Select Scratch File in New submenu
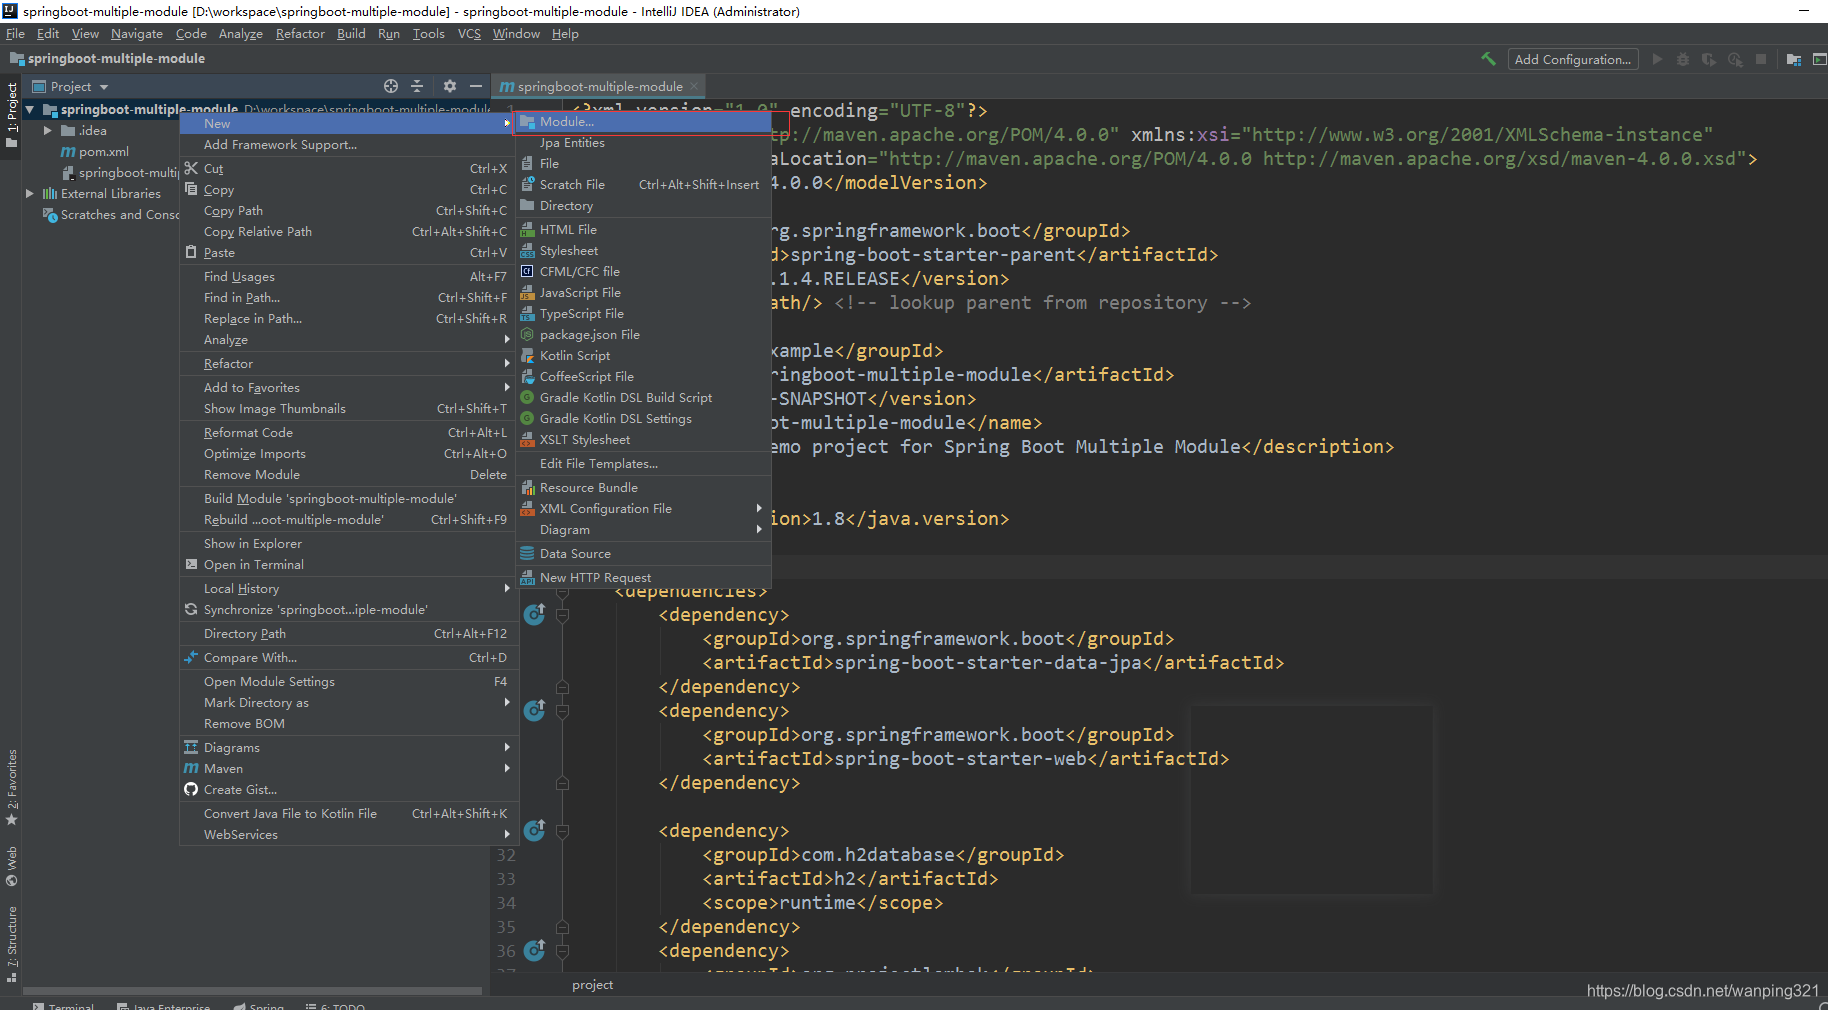Screen dimensions: 1828x1010 tap(643, 185)
